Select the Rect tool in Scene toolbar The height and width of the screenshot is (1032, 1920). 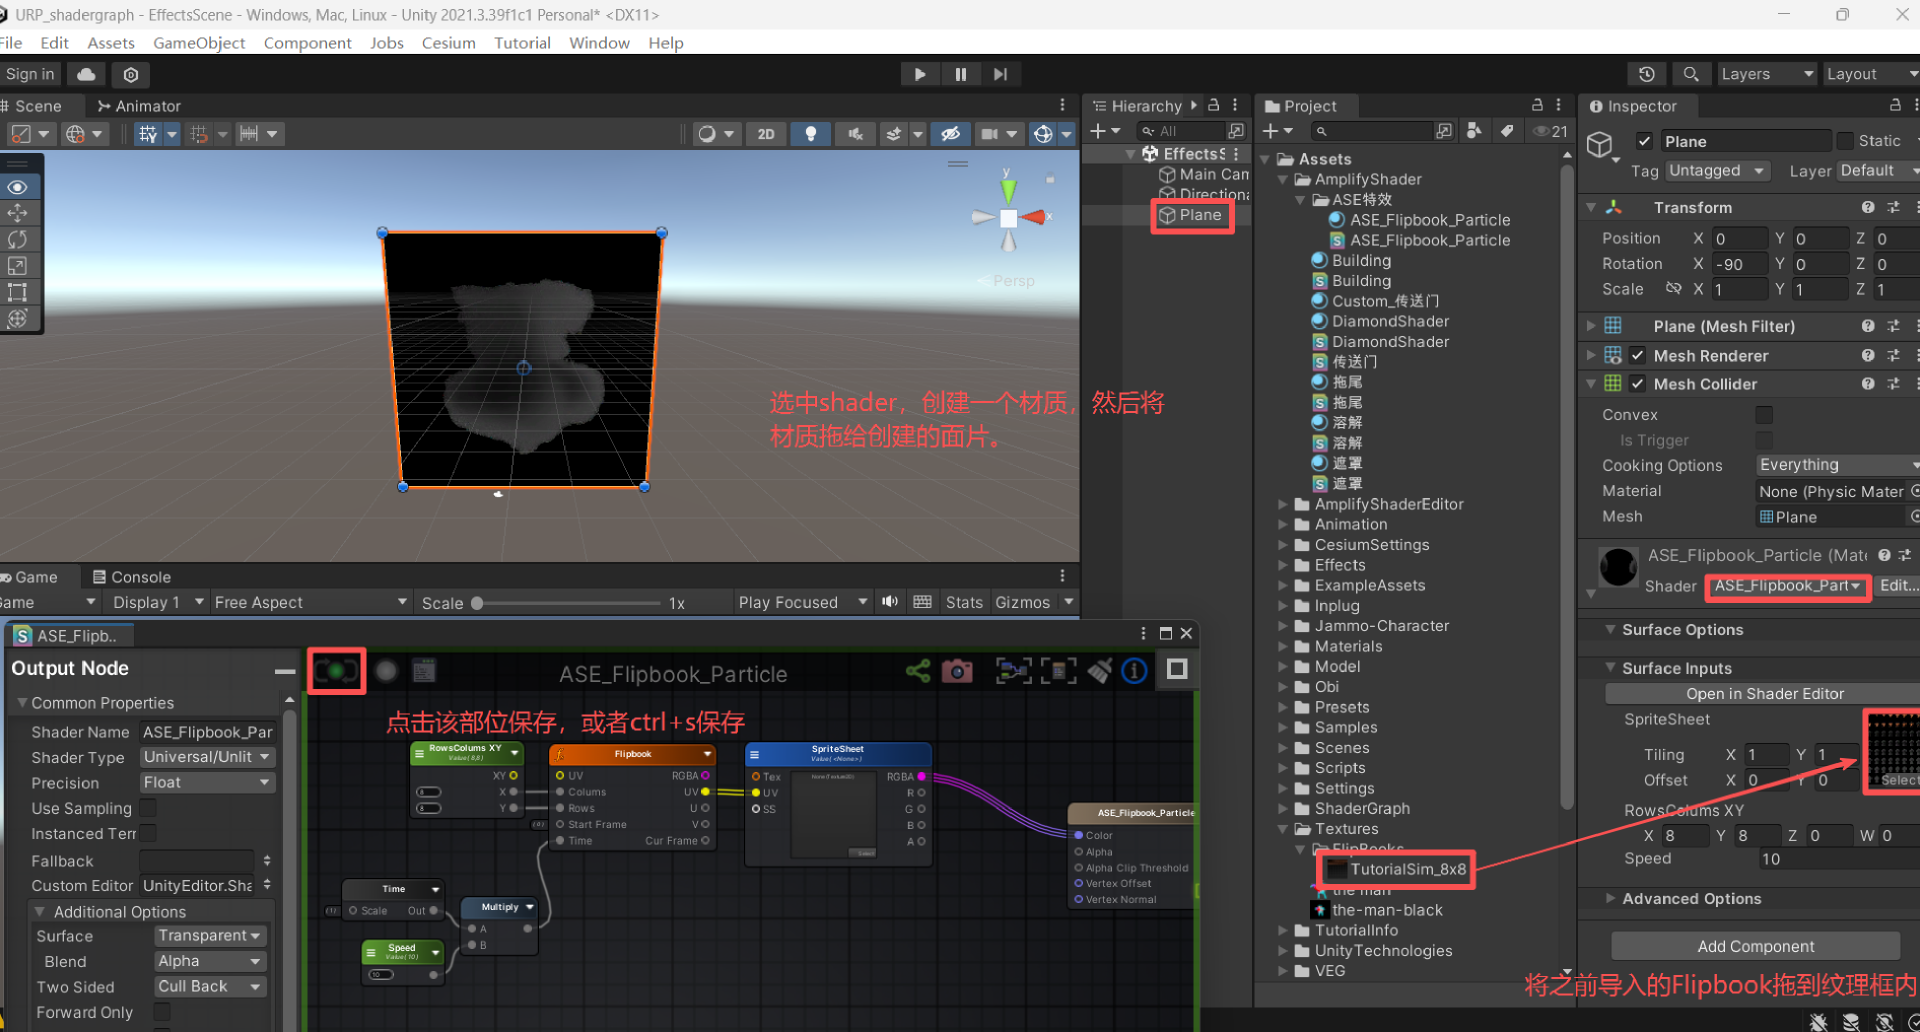pos(17,292)
